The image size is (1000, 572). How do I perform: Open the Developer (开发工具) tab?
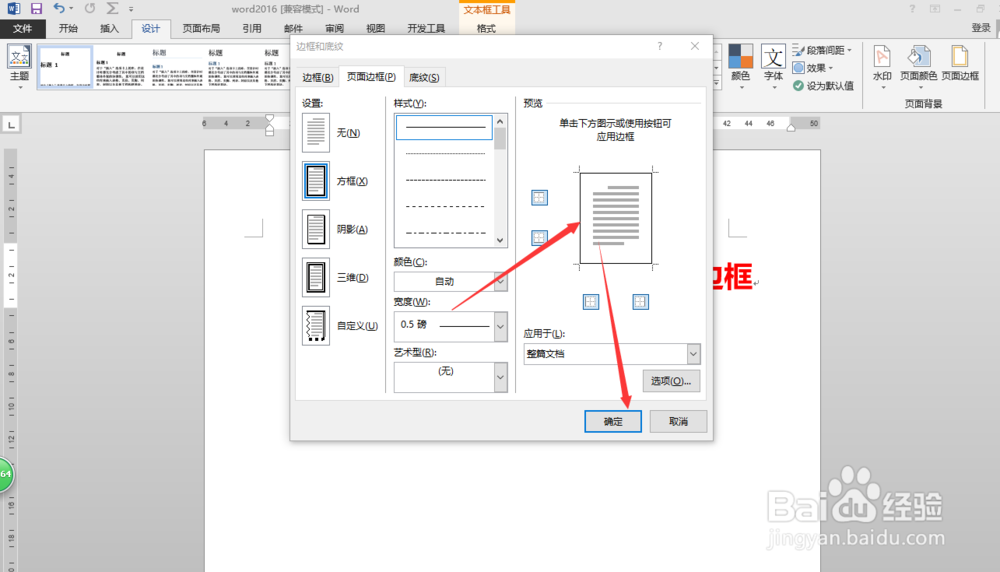coord(426,28)
